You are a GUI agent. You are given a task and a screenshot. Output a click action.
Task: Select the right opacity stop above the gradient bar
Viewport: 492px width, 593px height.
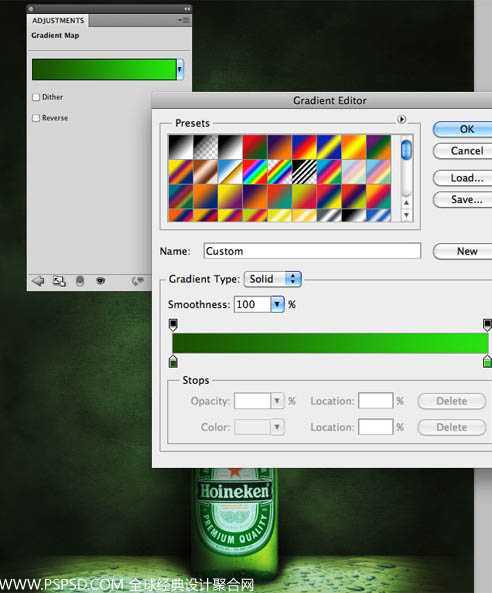(x=487, y=324)
